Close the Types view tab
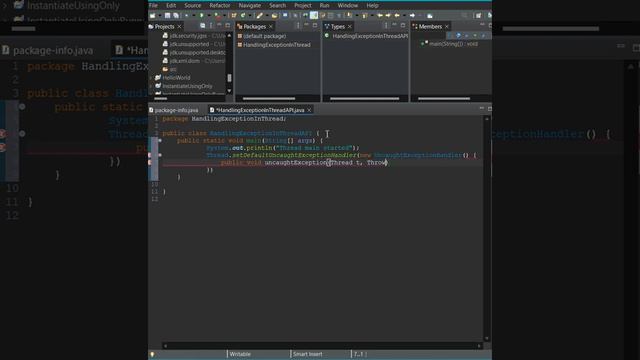 (x=350, y=27)
